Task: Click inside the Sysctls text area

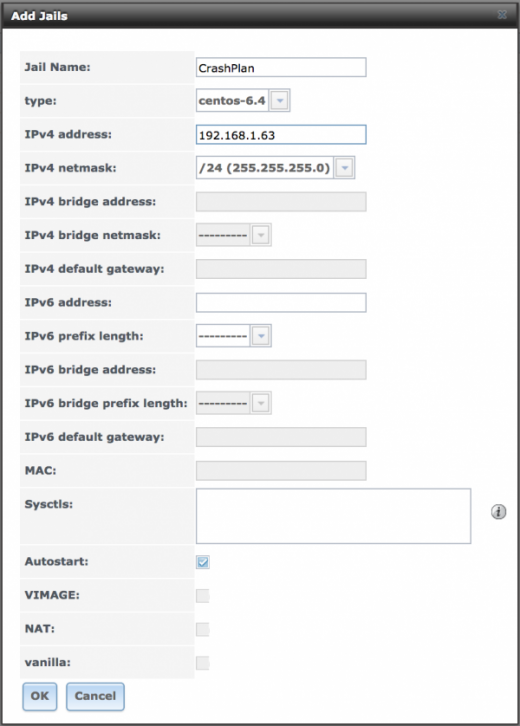Action: (x=333, y=516)
